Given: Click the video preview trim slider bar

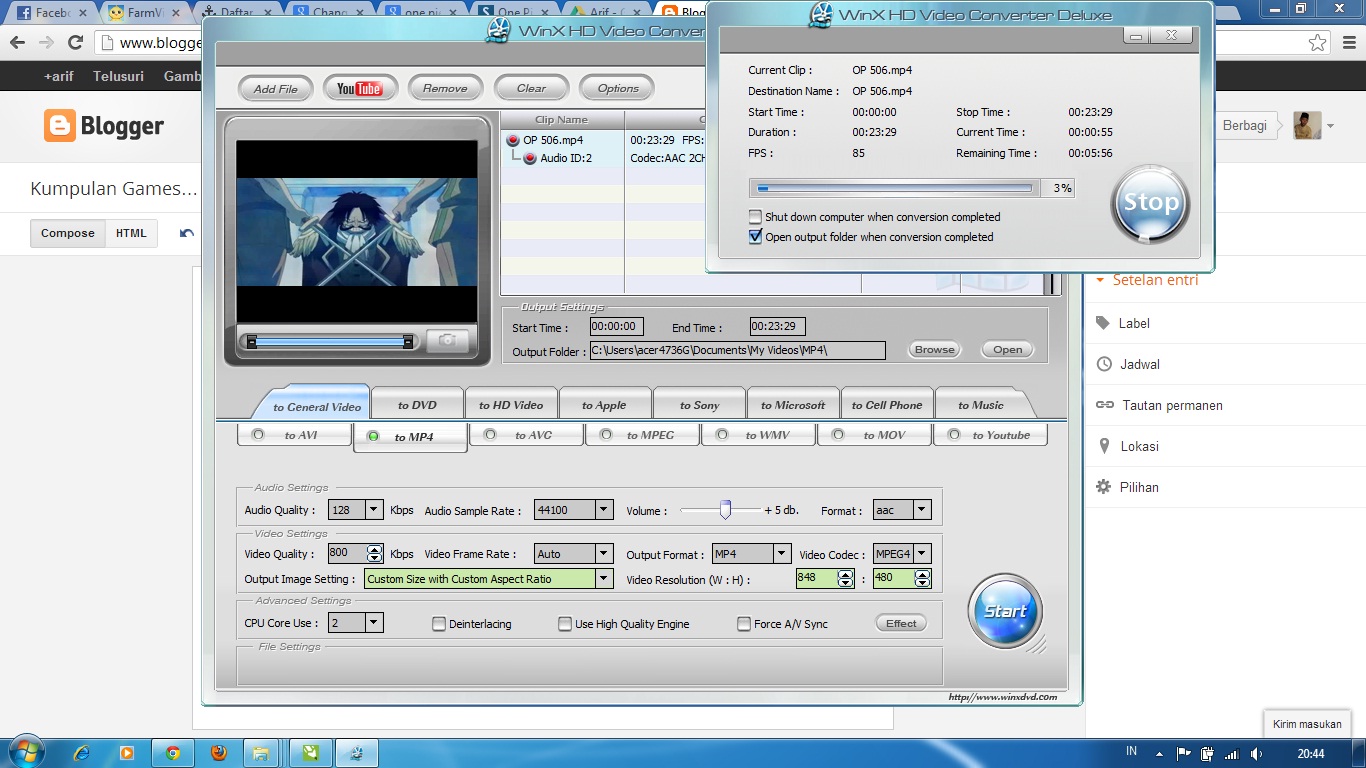Looking at the screenshot, I should 330,342.
